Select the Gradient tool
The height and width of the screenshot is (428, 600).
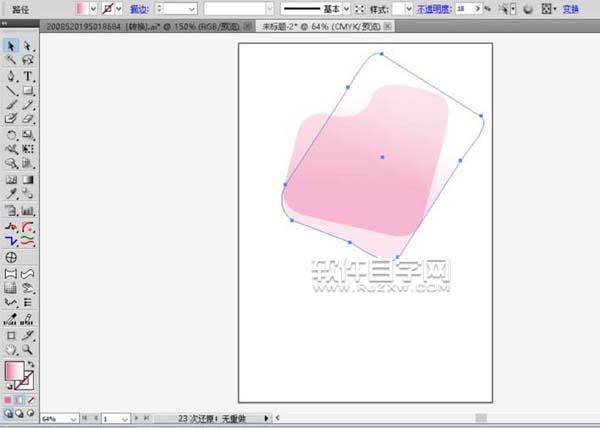click(x=28, y=180)
